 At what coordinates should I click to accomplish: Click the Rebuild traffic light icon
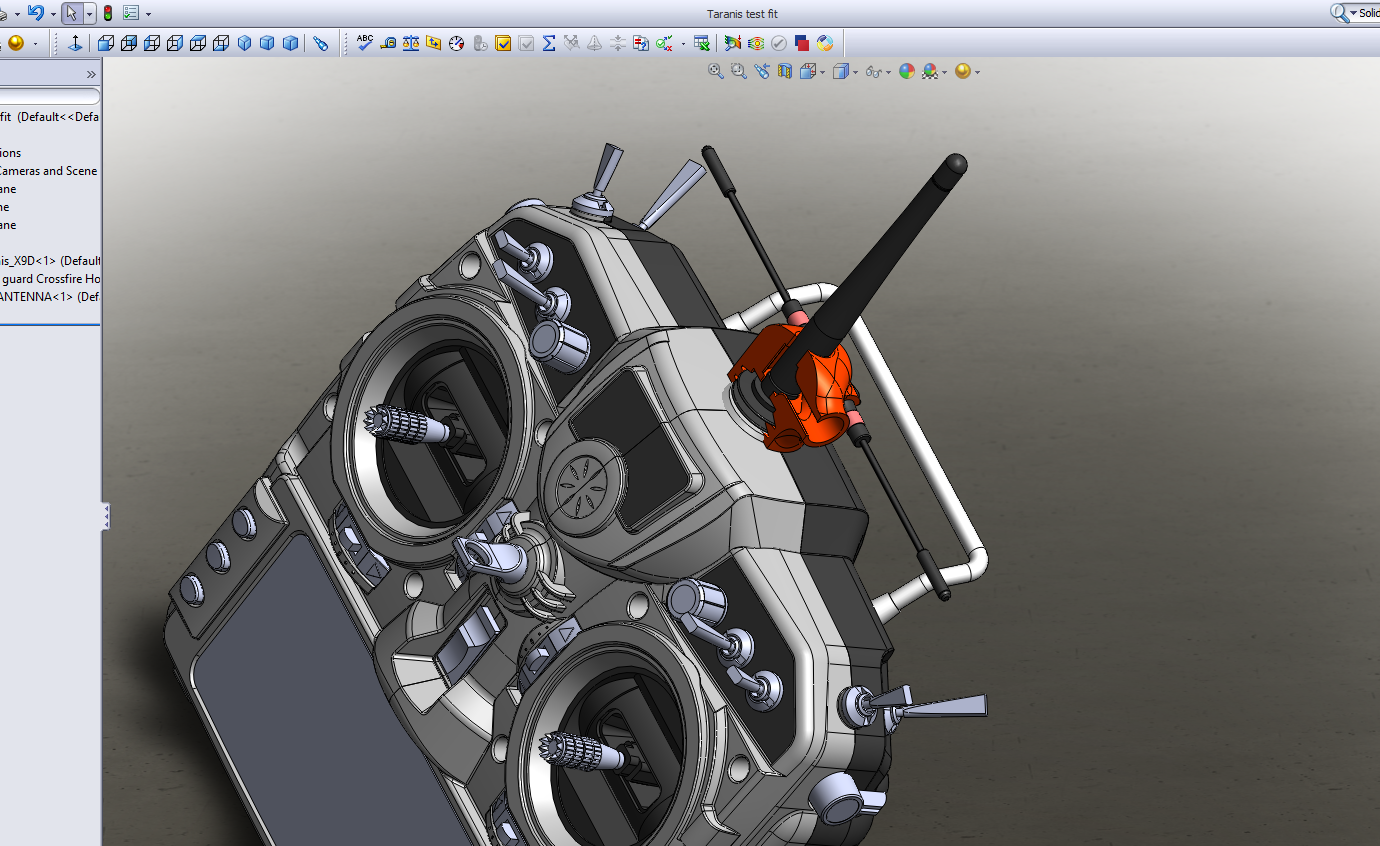107,13
